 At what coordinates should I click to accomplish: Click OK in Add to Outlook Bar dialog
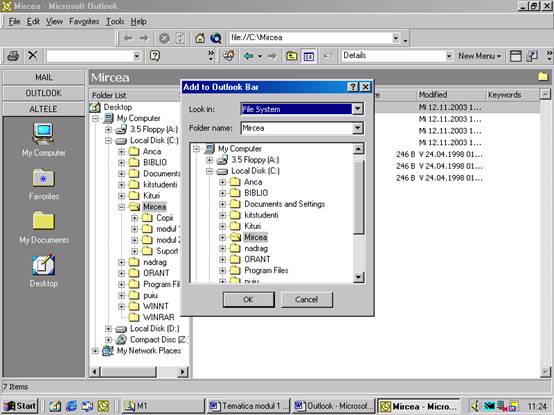point(248,300)
